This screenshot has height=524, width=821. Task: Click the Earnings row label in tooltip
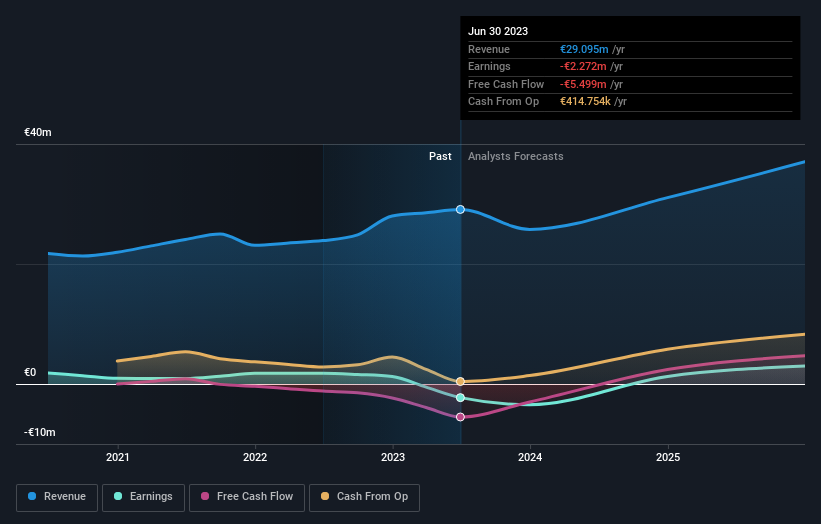489,66
